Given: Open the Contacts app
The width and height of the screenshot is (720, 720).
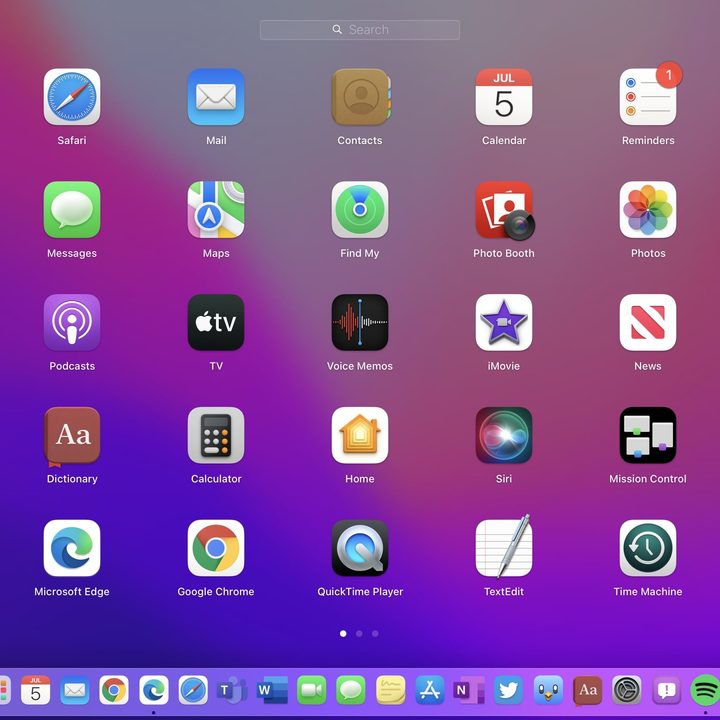Looking at the screenshot, I should click(360, 97).
